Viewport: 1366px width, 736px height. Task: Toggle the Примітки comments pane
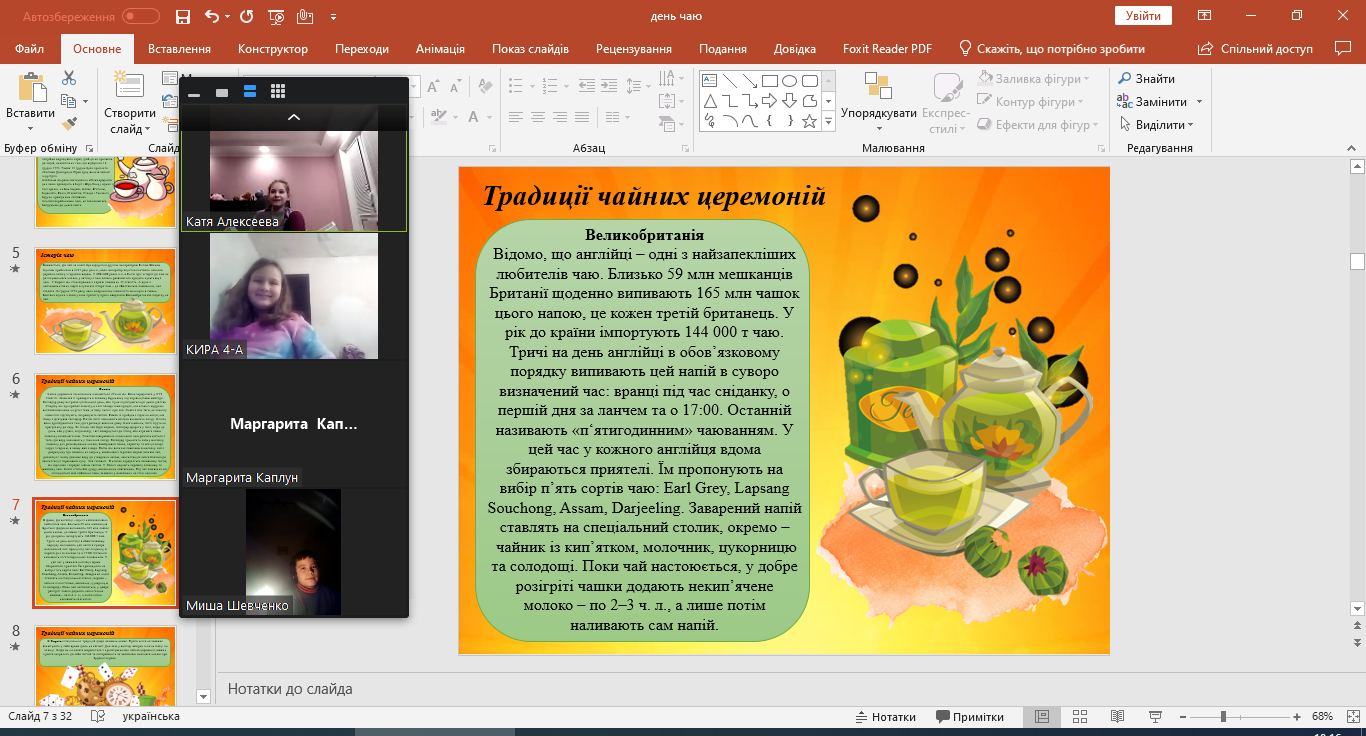[970, 717]
